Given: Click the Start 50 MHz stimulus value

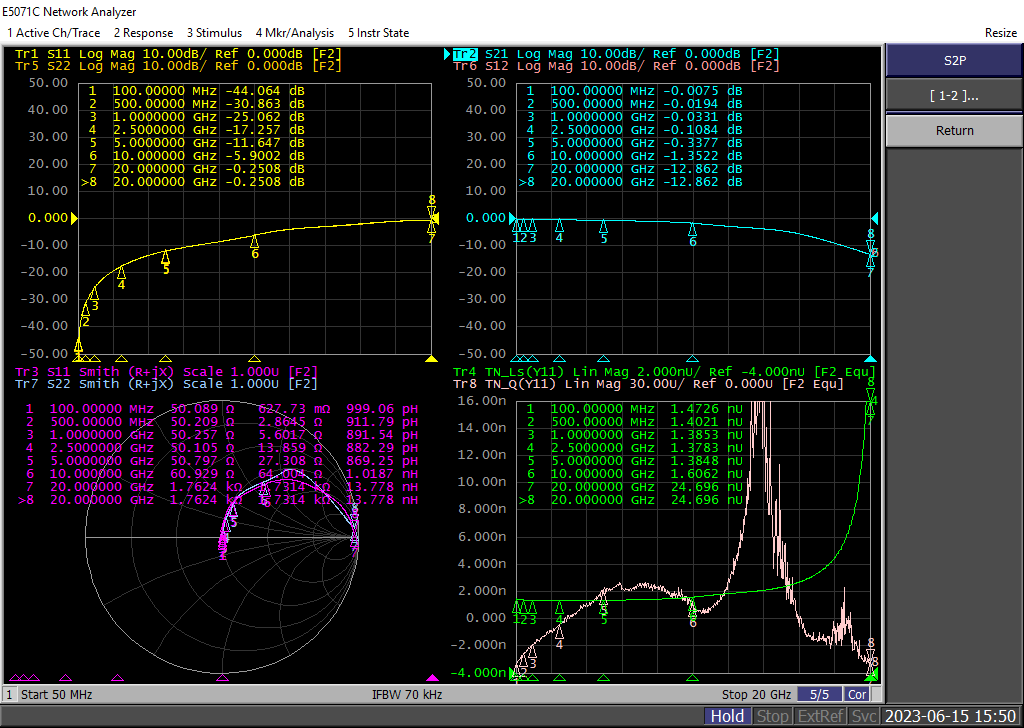Looking at the screenshot, I should point(57,695).
